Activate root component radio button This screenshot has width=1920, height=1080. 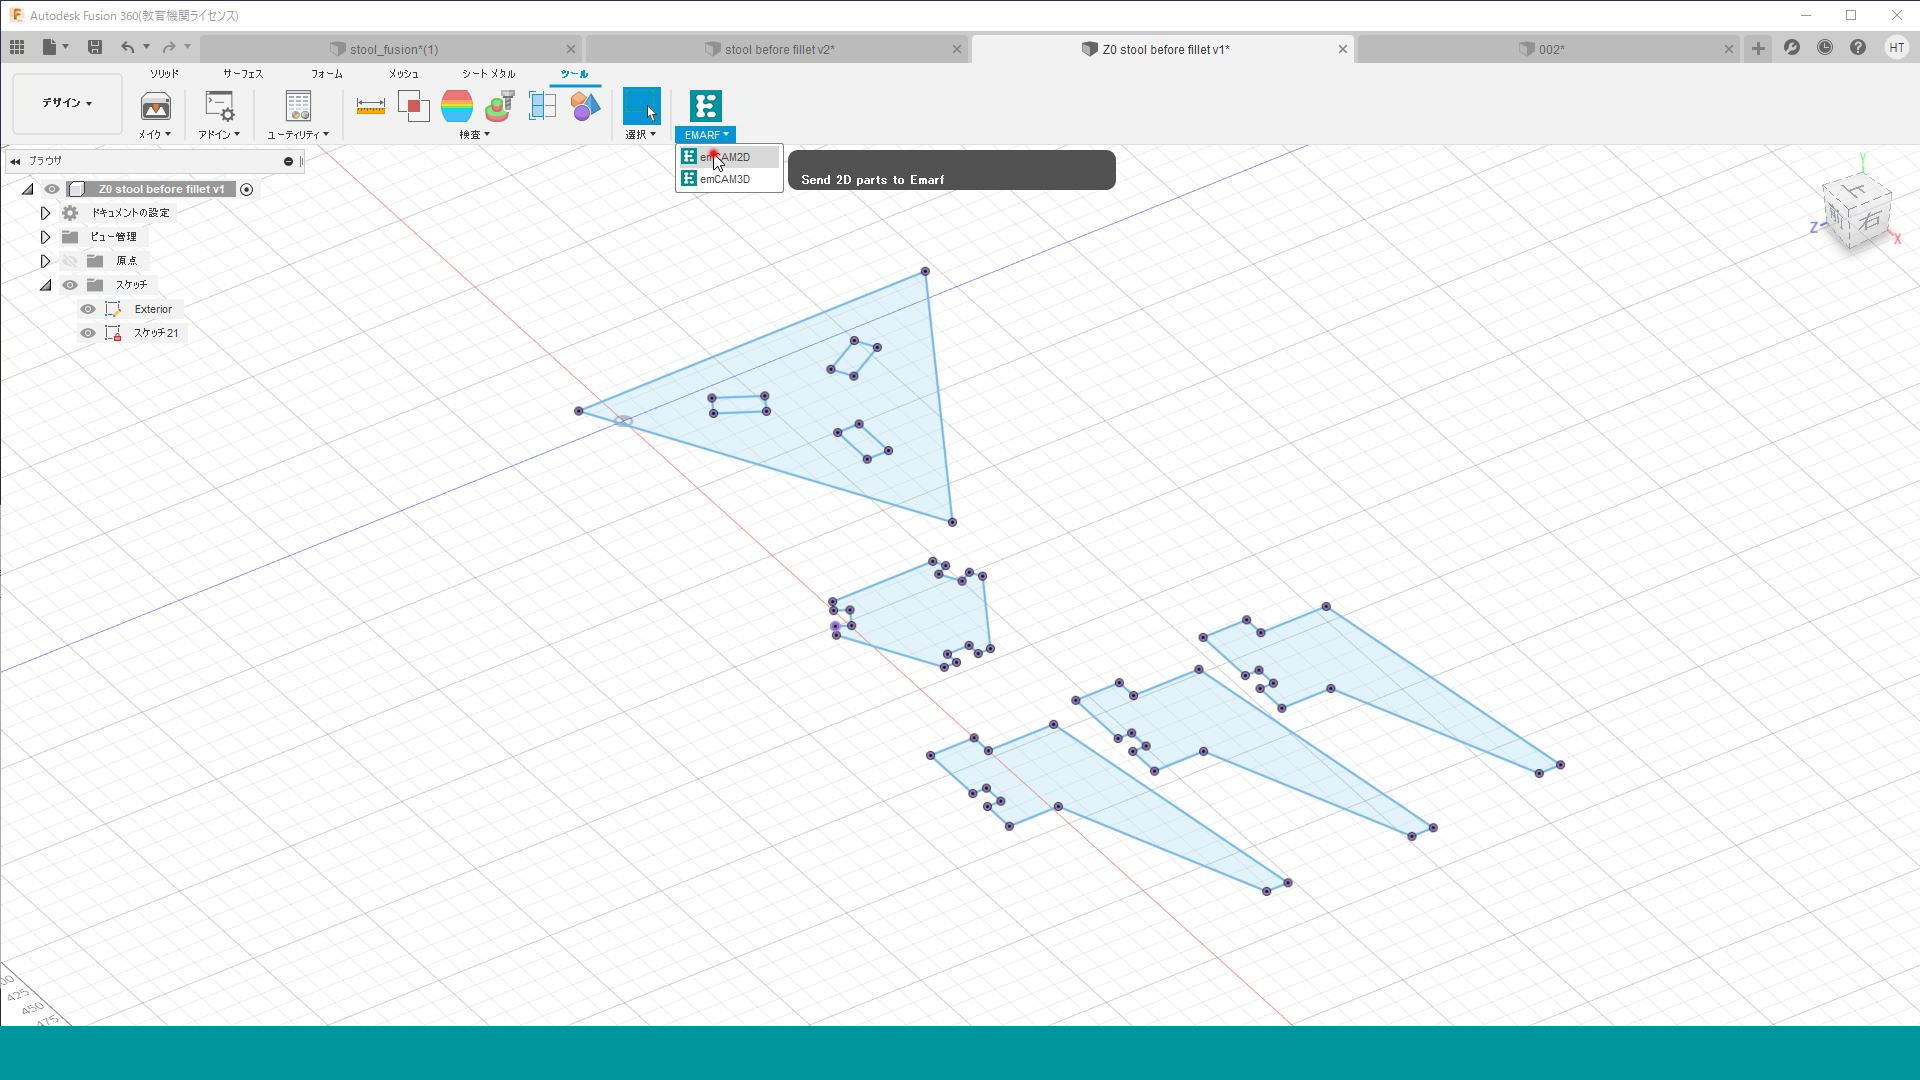tap(246, 189)
